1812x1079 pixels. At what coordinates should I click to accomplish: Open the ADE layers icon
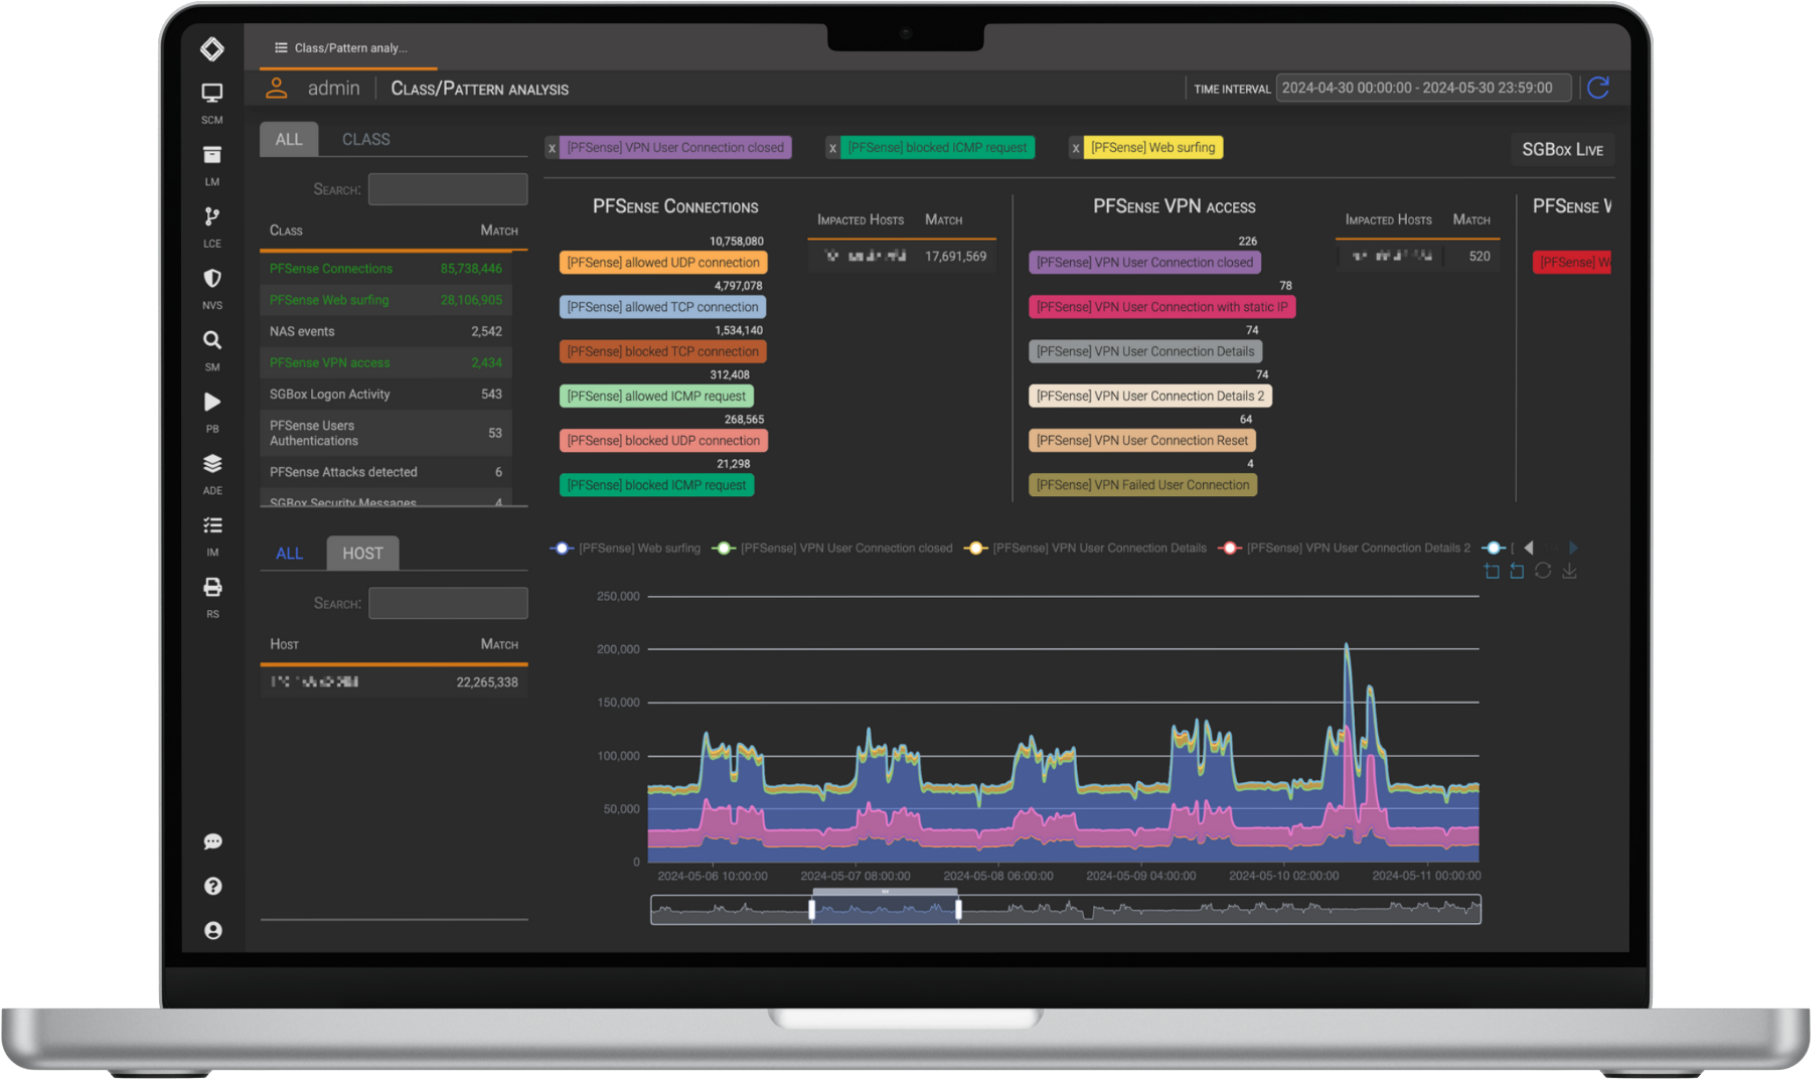click(212, 464)
